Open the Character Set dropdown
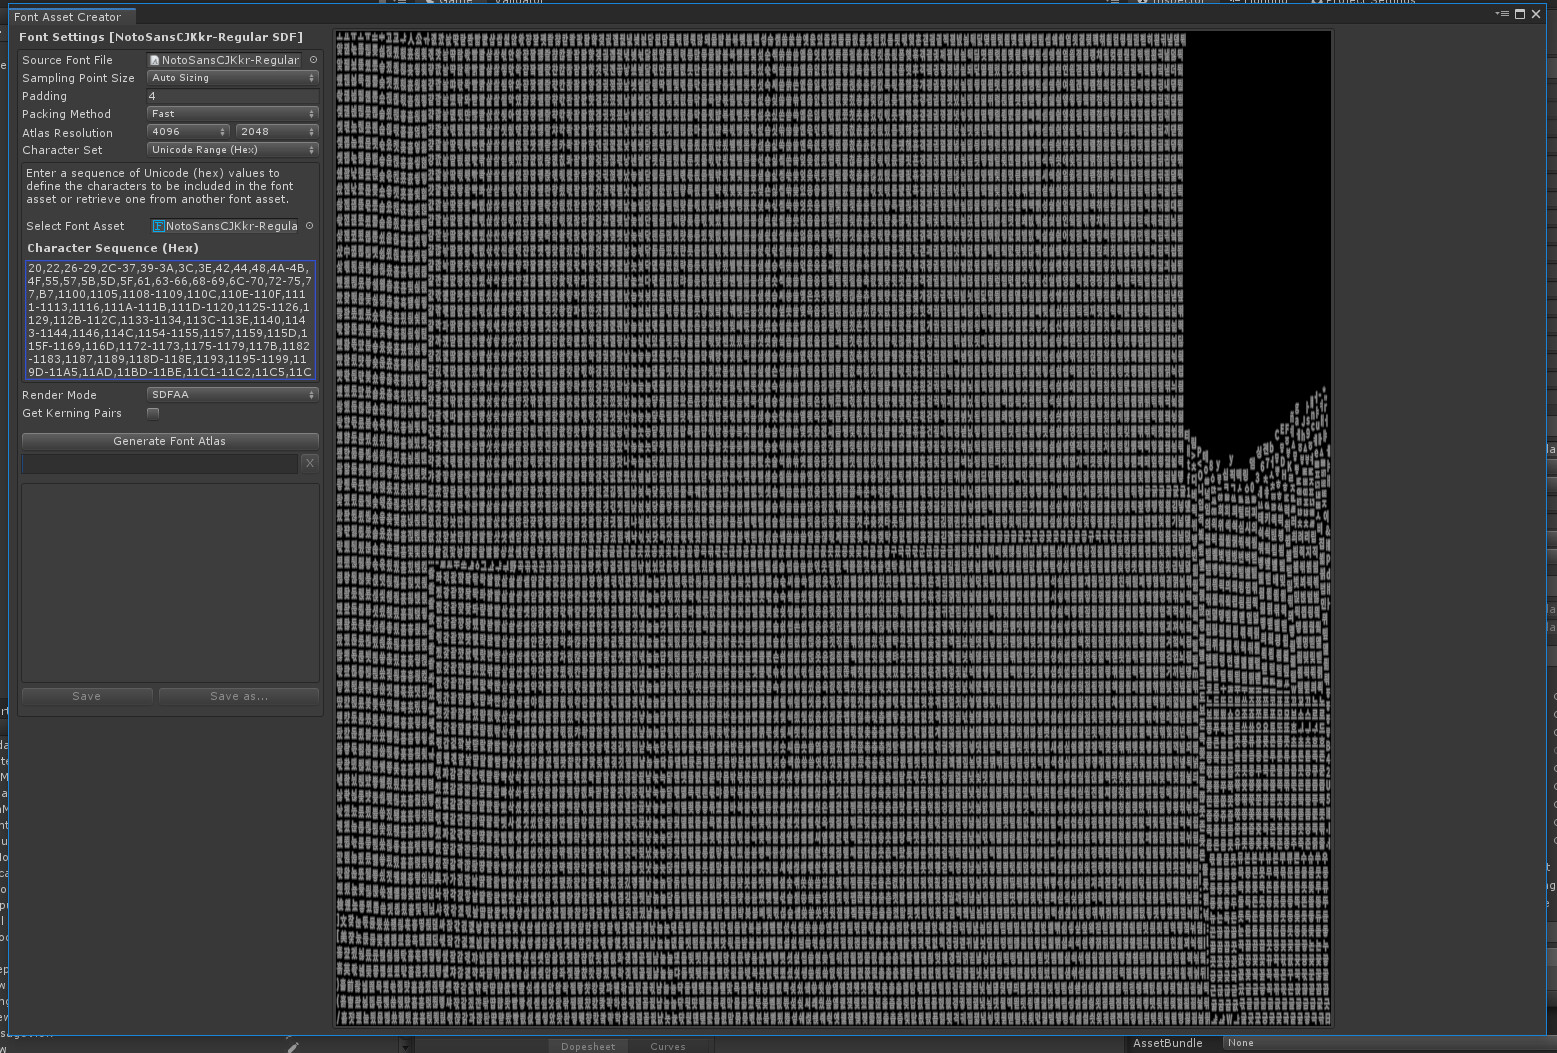The image size is (1557, 1053). click(232, 149)
